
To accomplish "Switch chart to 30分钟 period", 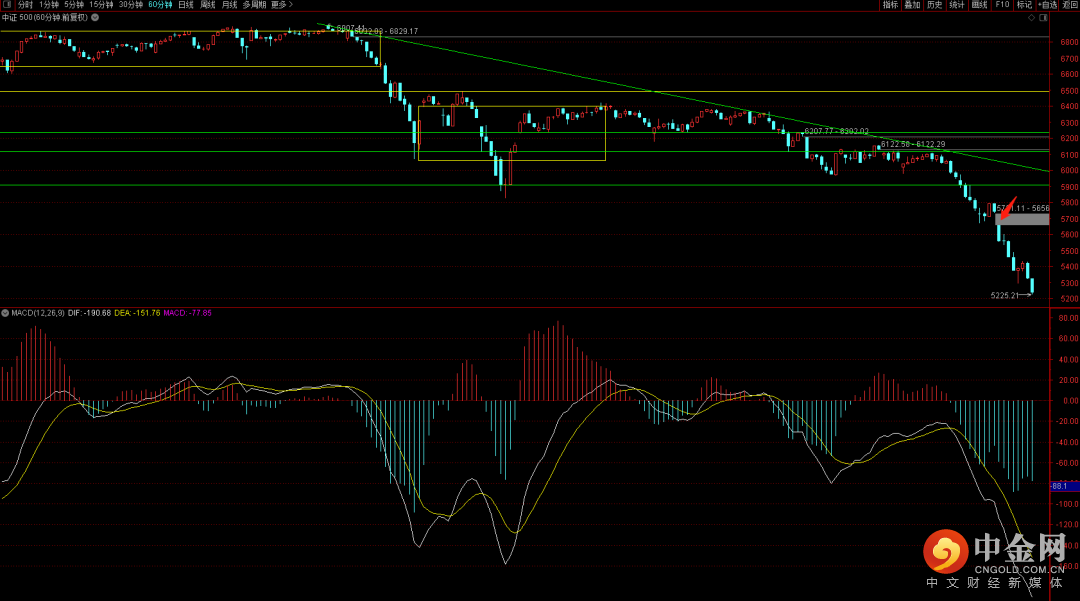I will 131,5.
